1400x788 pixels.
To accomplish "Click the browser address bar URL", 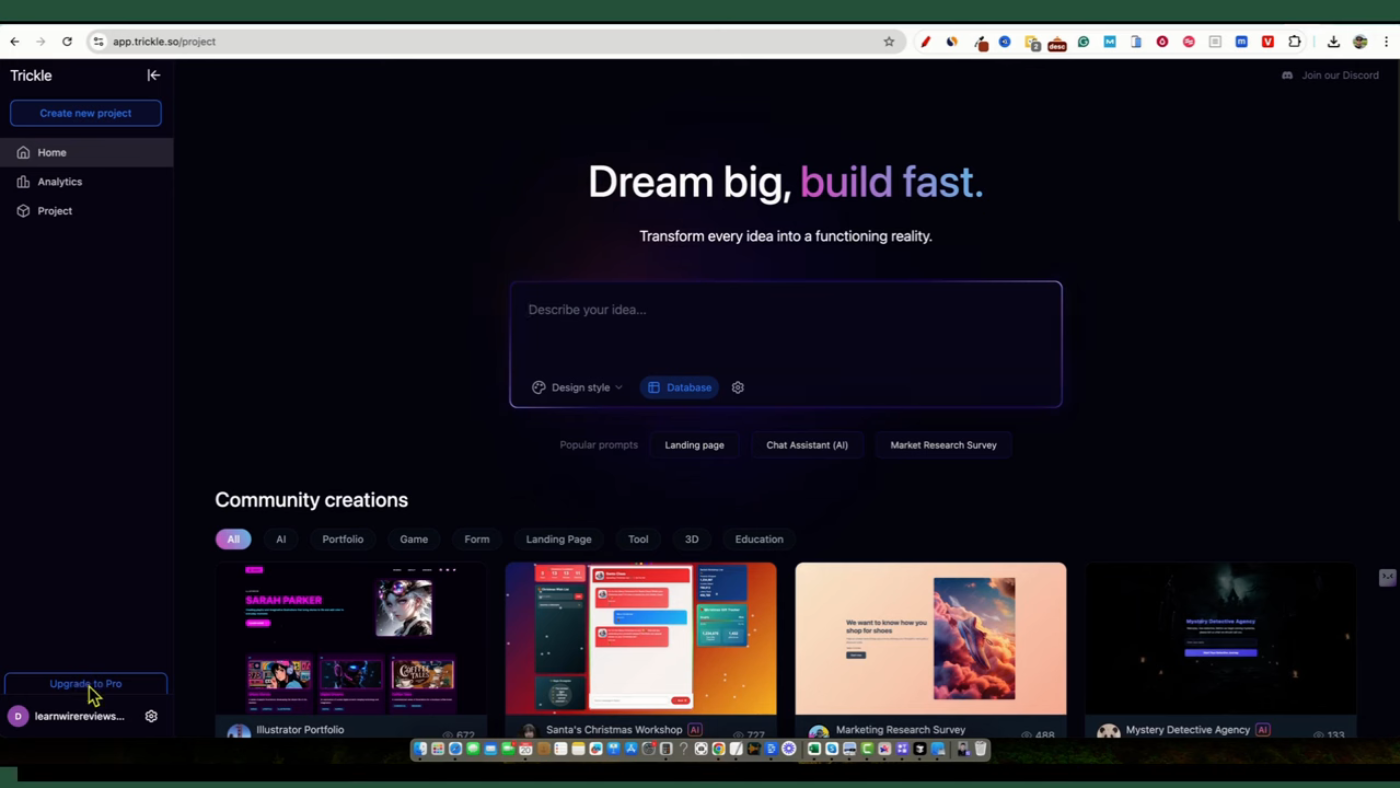I will 164,42.
